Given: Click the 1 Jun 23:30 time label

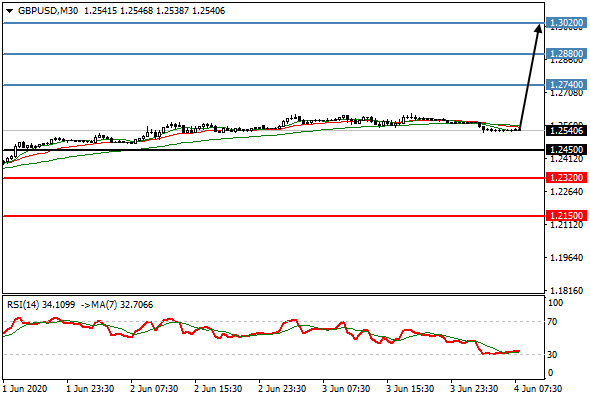Looking at the screenshot, I should tap(90, 389).
